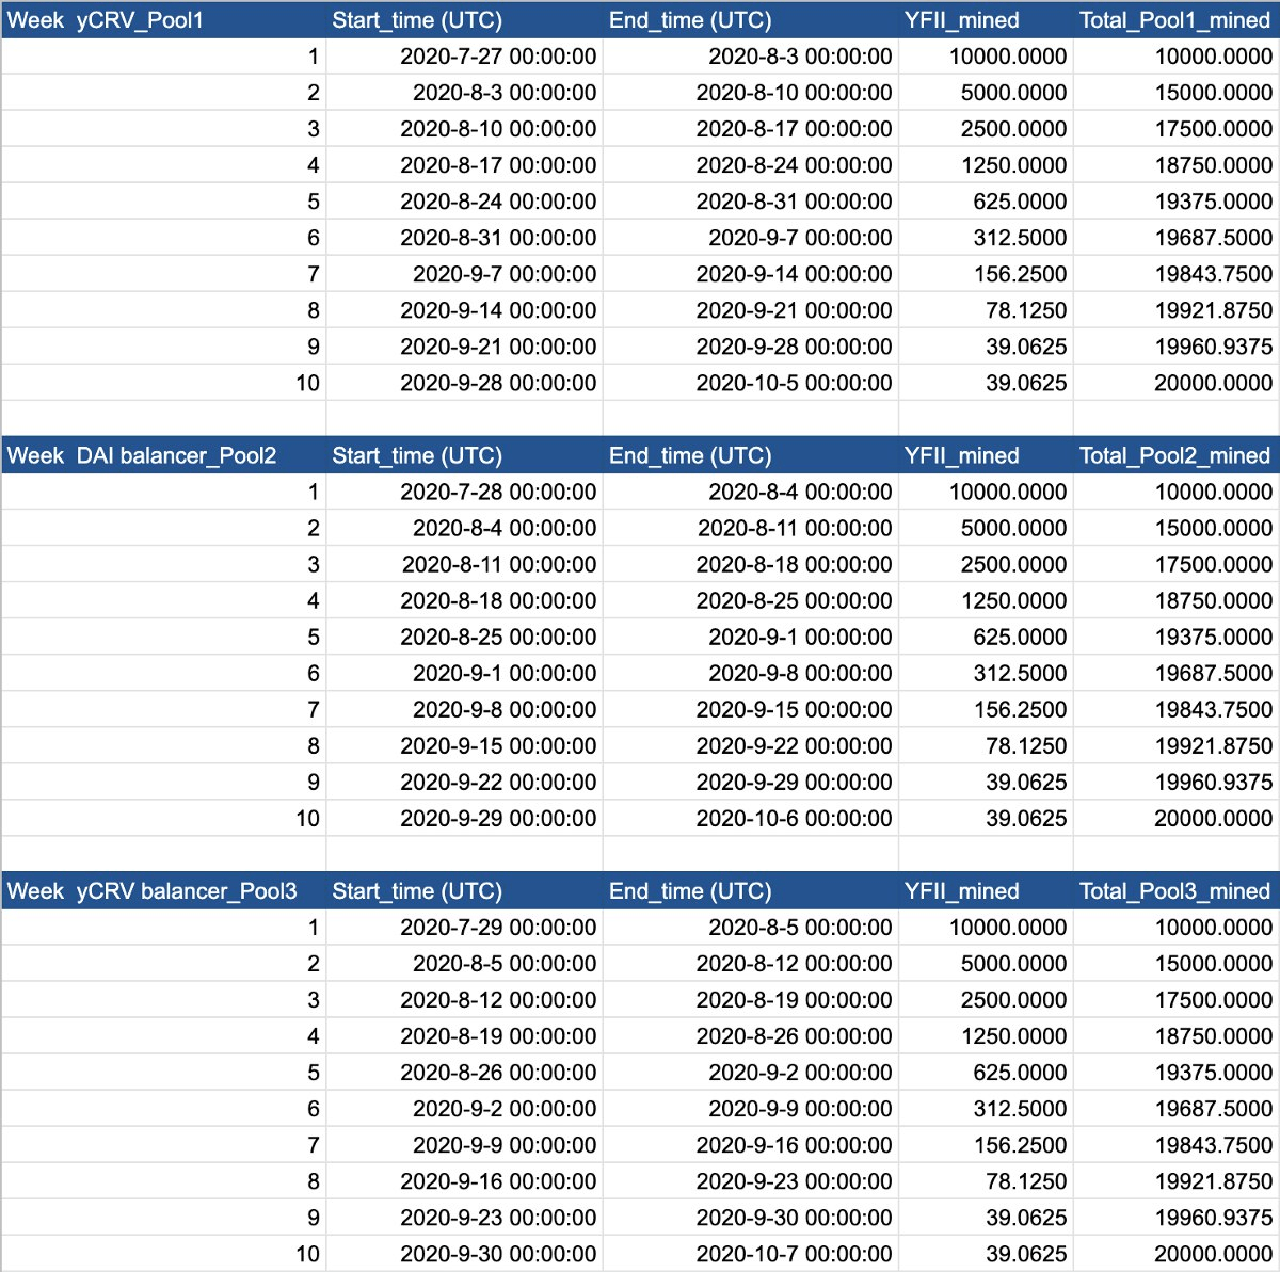Select Total_Pool2_mined cell '19960.9375'
This screenshot has height=1272, width=1280.
coord(1176,782)
